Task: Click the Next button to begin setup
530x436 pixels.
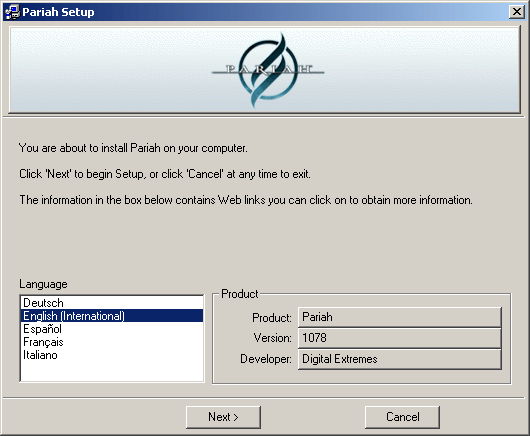Action: pyautogui.click(x=223, y=417)
